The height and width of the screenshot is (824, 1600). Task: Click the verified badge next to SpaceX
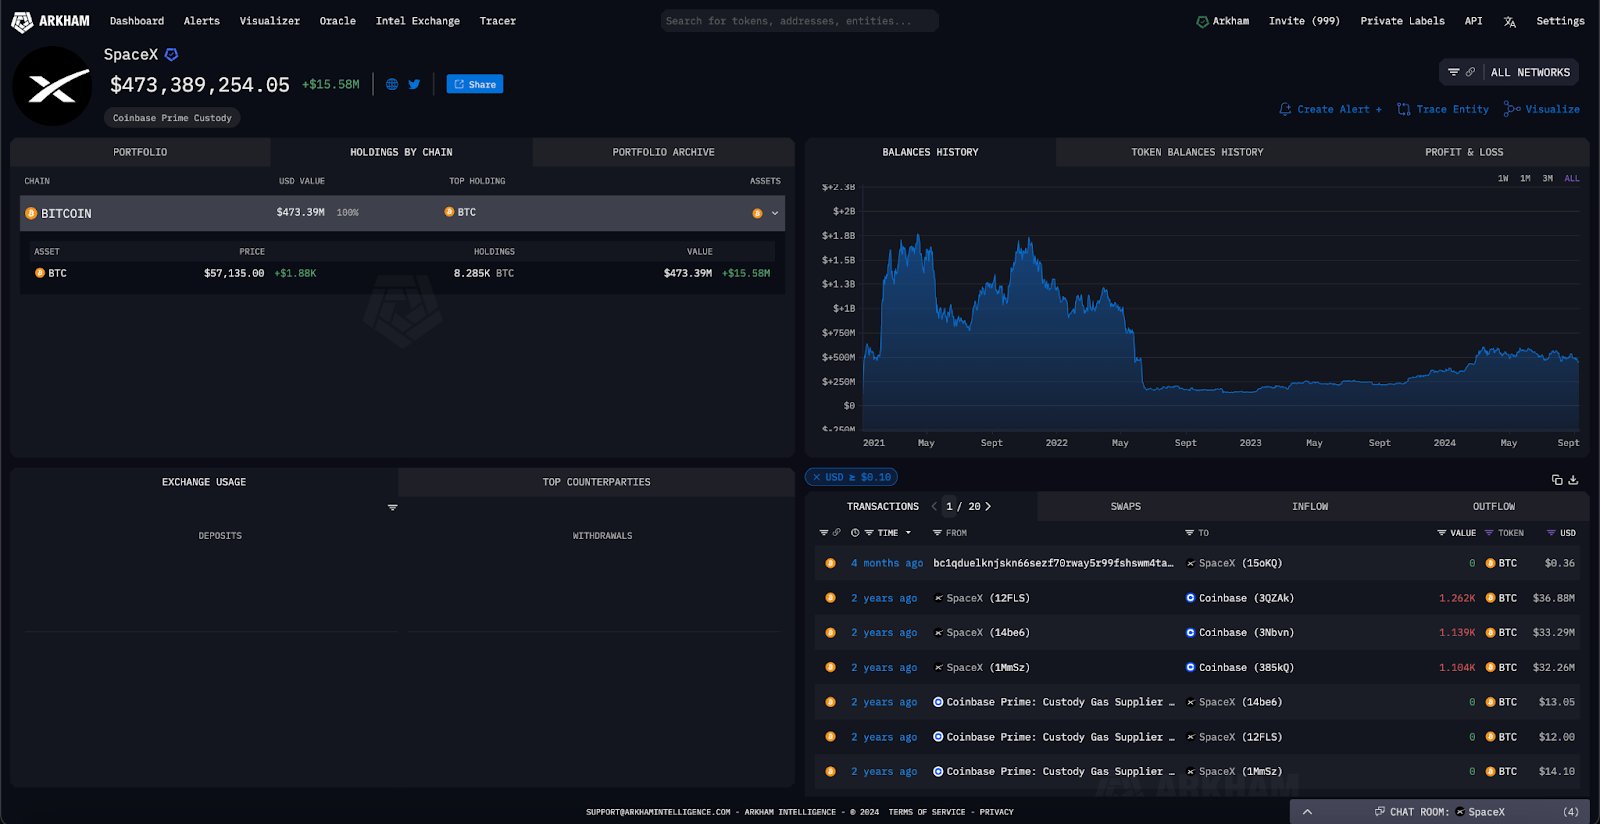pyautogui.click(x=171, y=54)
